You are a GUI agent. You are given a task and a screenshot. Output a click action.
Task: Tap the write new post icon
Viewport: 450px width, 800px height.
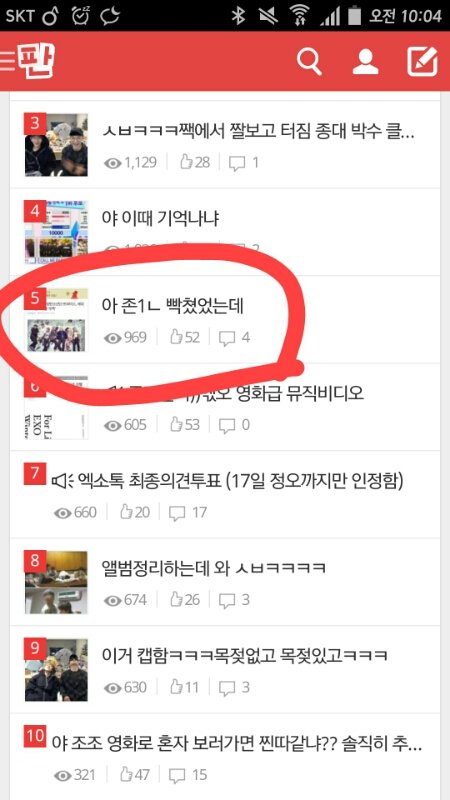[422, 62]
